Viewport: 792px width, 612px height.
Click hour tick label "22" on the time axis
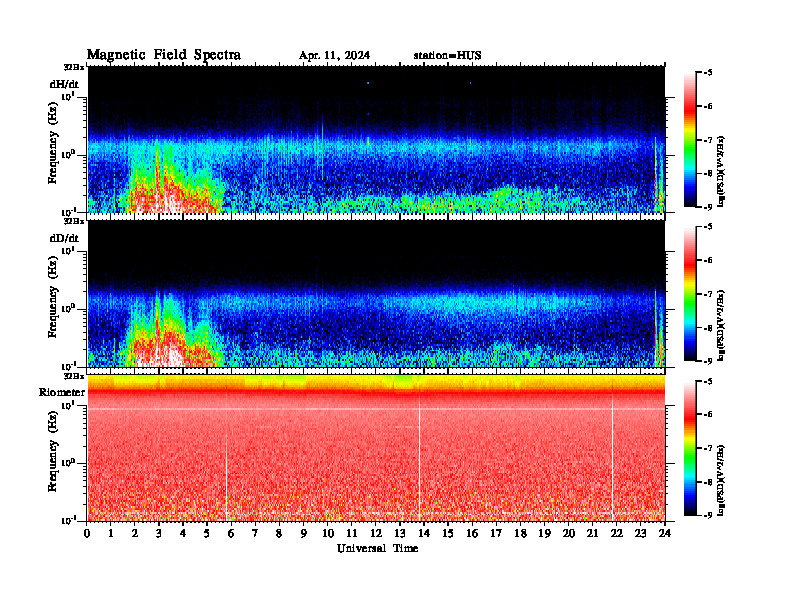tap(616, 533)
